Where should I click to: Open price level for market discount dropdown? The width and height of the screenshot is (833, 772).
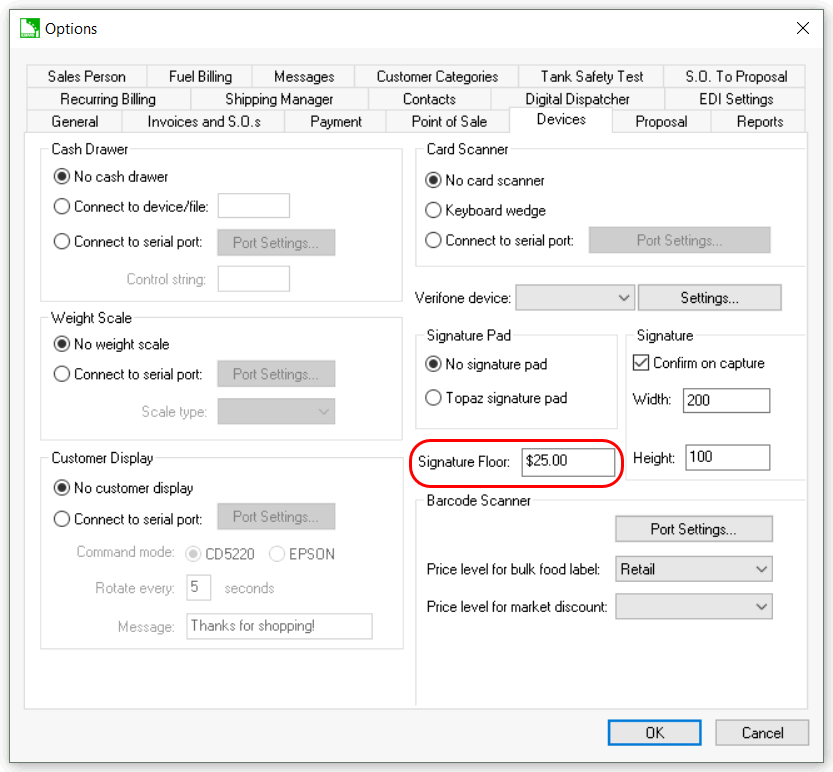click(694, 607)
